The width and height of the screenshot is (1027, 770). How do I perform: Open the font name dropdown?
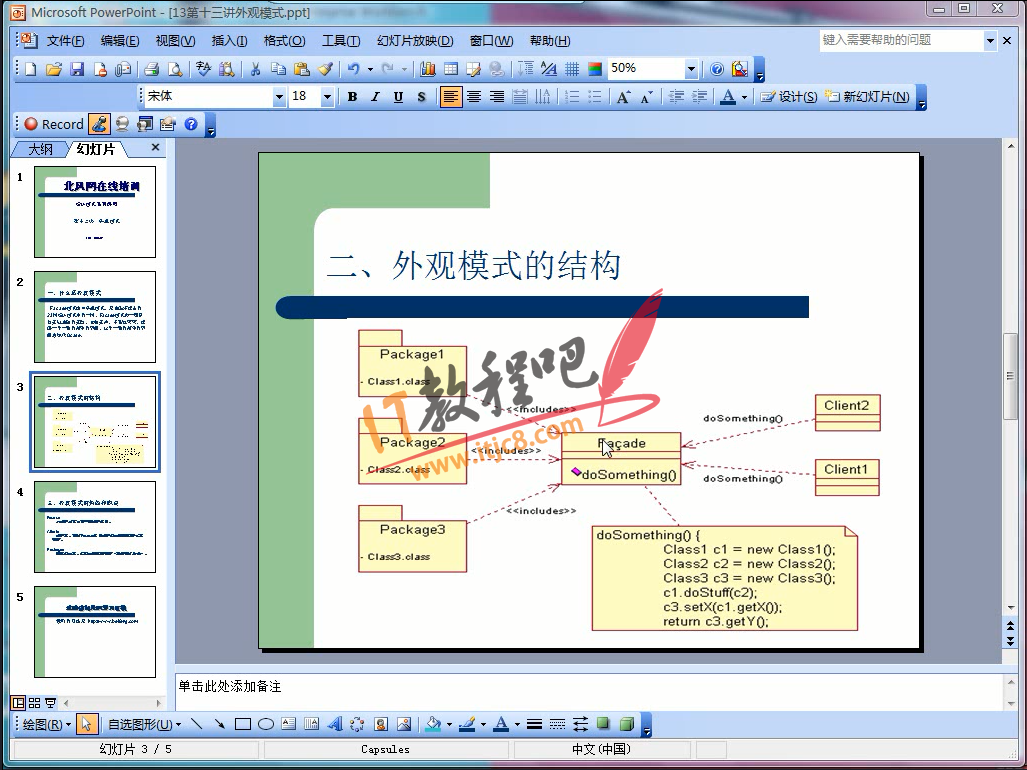click(280, 97)
